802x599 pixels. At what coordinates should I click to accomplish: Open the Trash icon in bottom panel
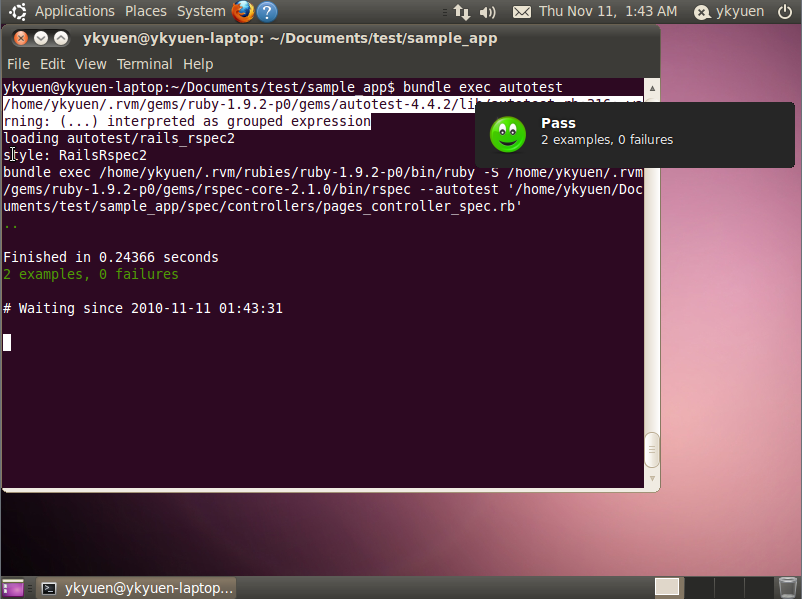pos(787,587)
